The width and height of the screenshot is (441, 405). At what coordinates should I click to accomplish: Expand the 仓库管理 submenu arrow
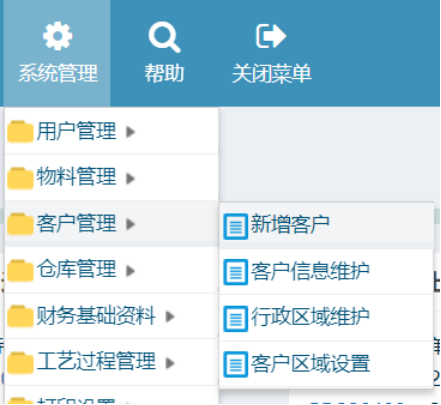pos(130,271)
